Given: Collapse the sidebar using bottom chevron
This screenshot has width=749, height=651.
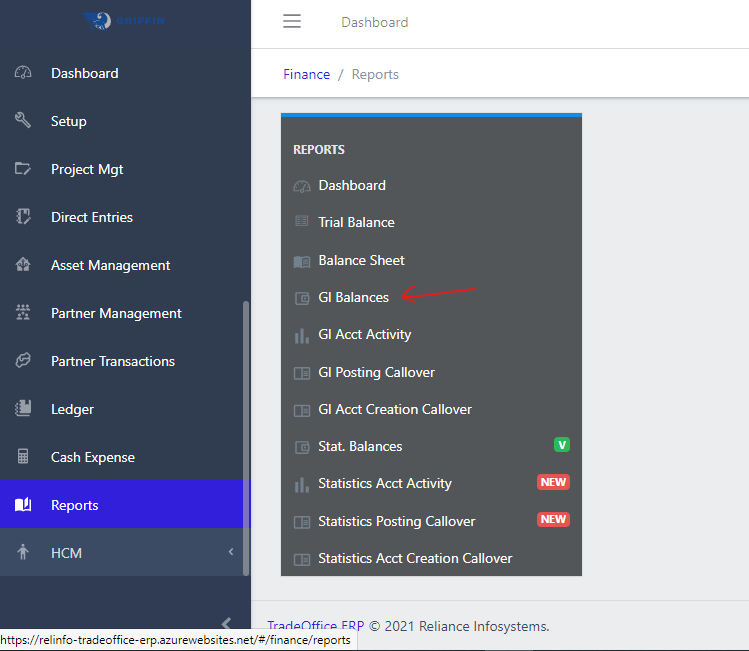Looking at the screenshot, I should point(226,623).
